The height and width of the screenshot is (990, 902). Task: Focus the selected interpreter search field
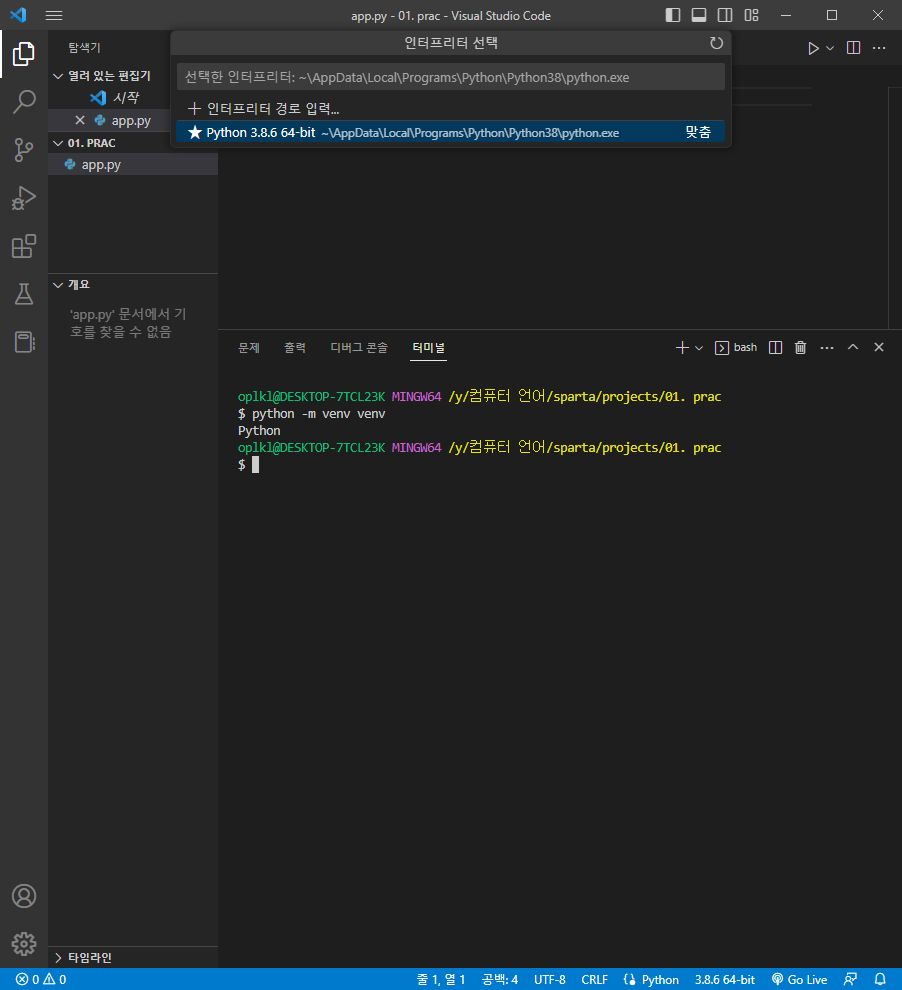click(450, 77)
